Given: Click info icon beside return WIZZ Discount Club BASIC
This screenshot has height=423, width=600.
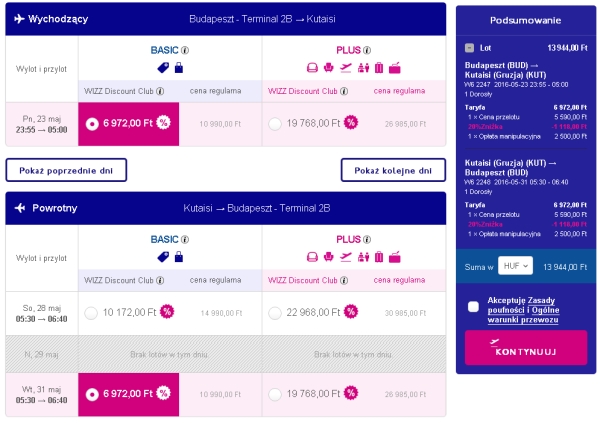Looking at the screenshot, I should [x=160, y=280].
